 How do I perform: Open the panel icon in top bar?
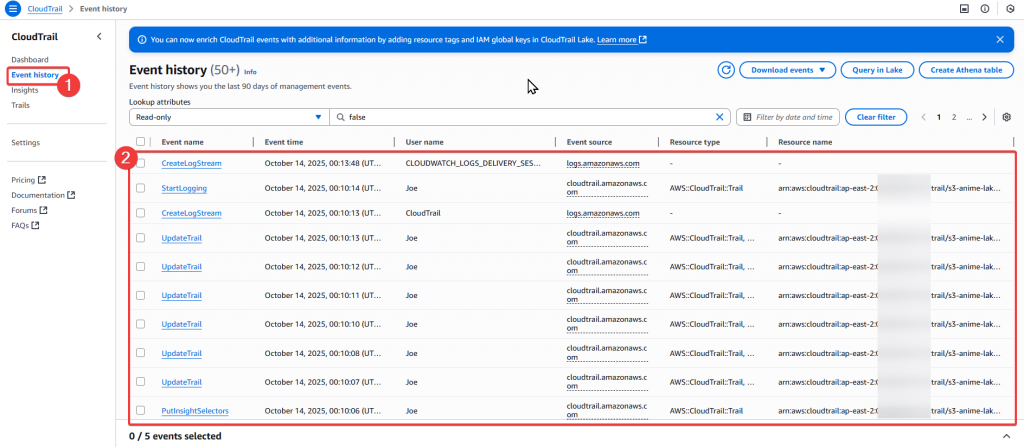[x=964, y=9]
